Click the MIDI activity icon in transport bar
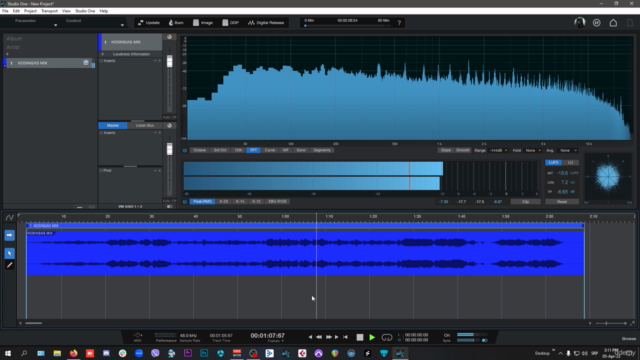Image resolution: width=640 pixels, height=360 pixels. 138,336
